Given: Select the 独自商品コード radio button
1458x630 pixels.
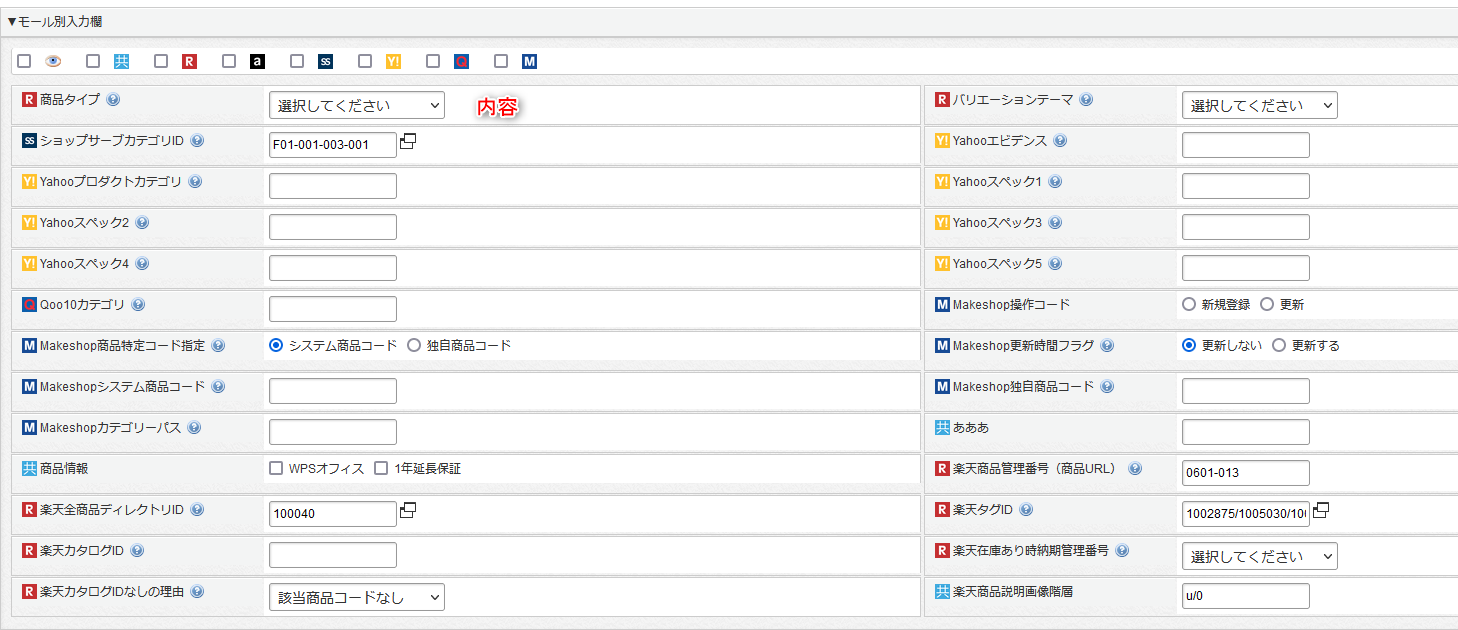Looking at the screenshot, I should 414,345.
